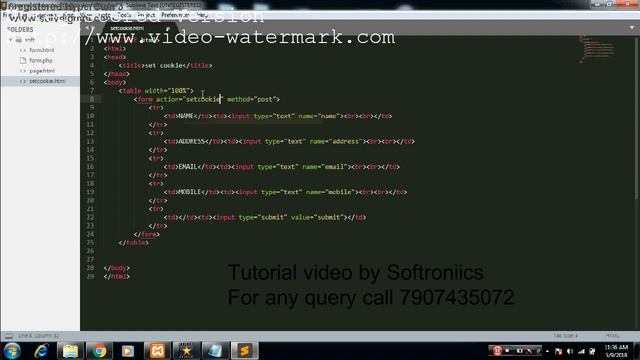The image size is (640, 360).
Task: Click the code icon beside form.html
Action: [23, 50]
